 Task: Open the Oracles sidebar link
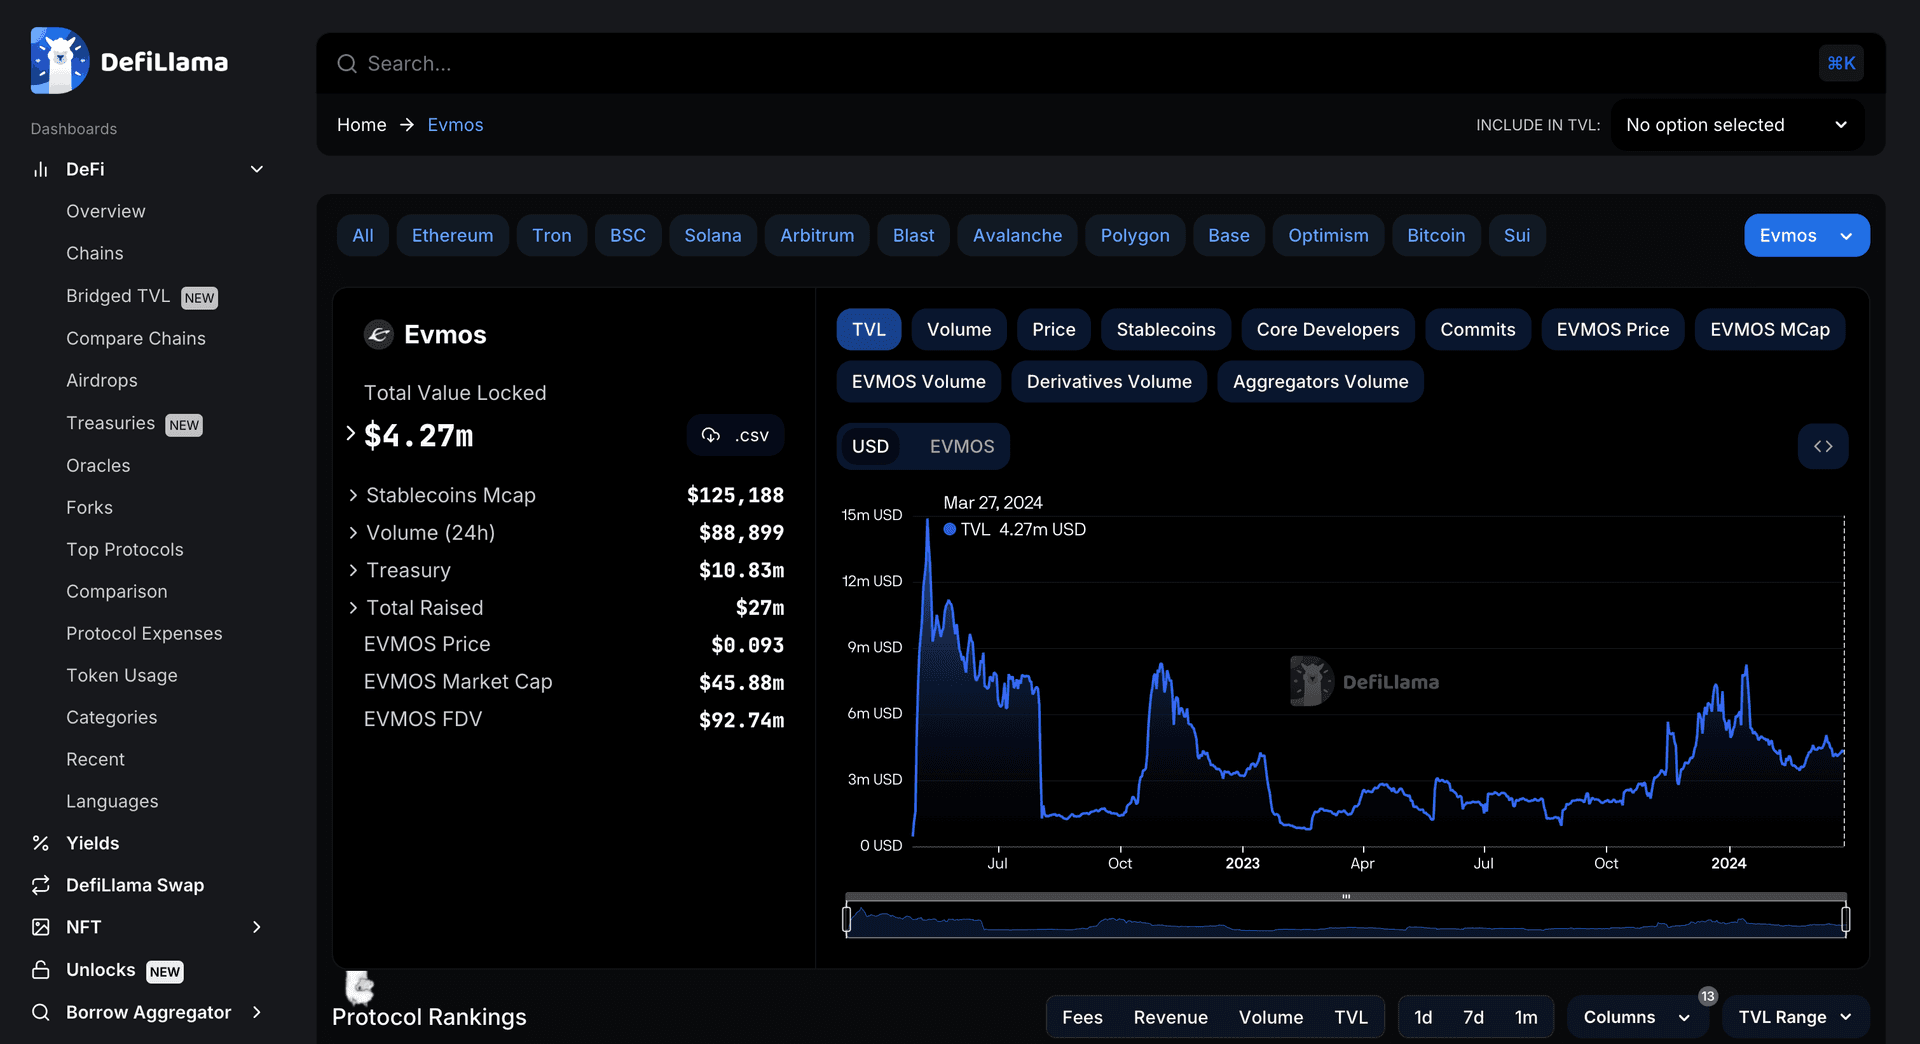click(98, 465)
